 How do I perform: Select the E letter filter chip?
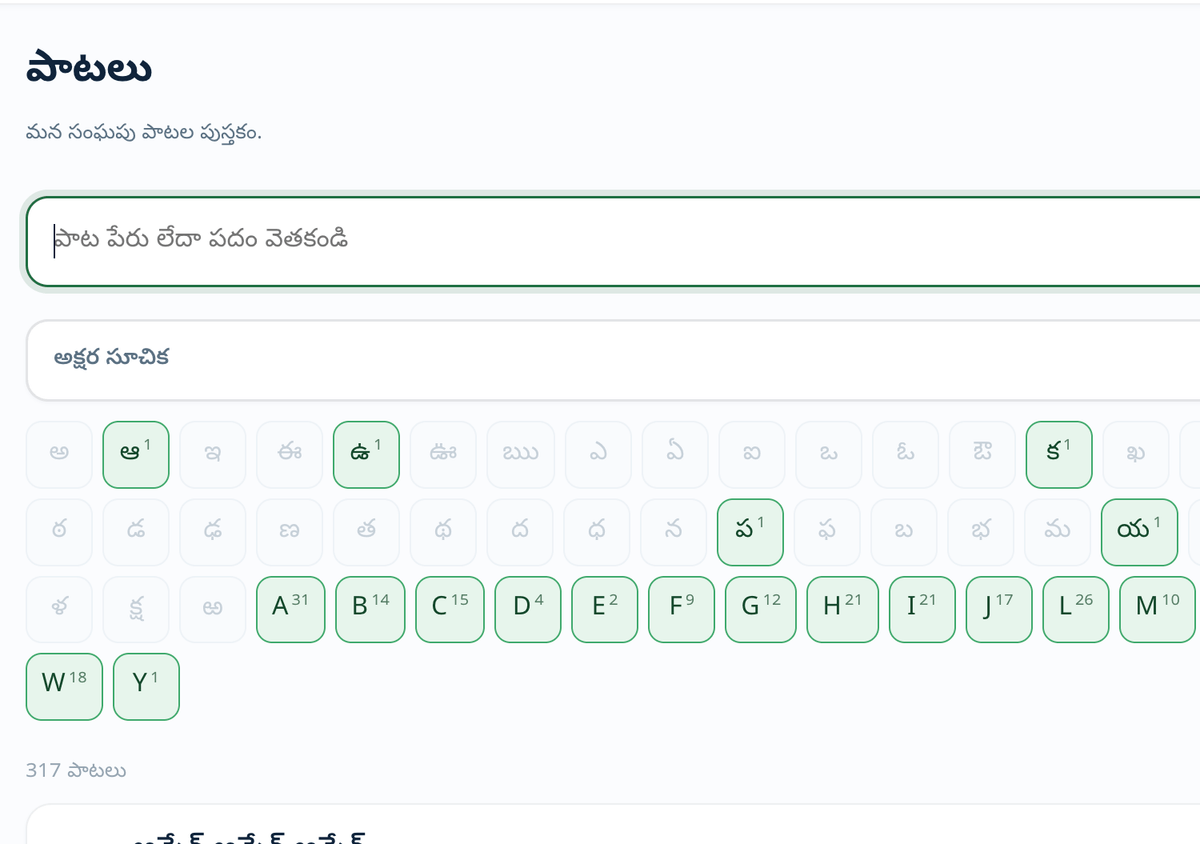click(605, 609)
